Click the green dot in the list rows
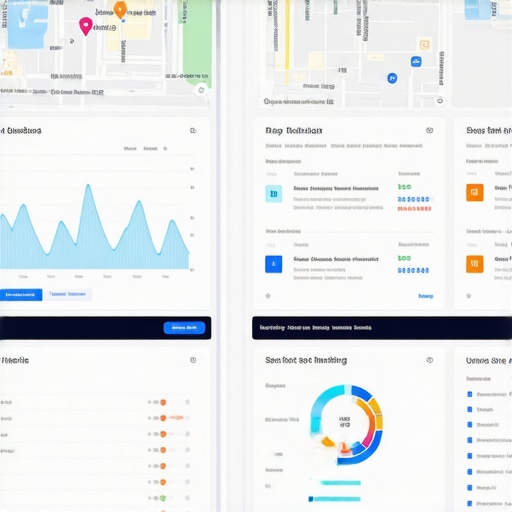This screenshot has height=512, width=512. click(163, 498)
